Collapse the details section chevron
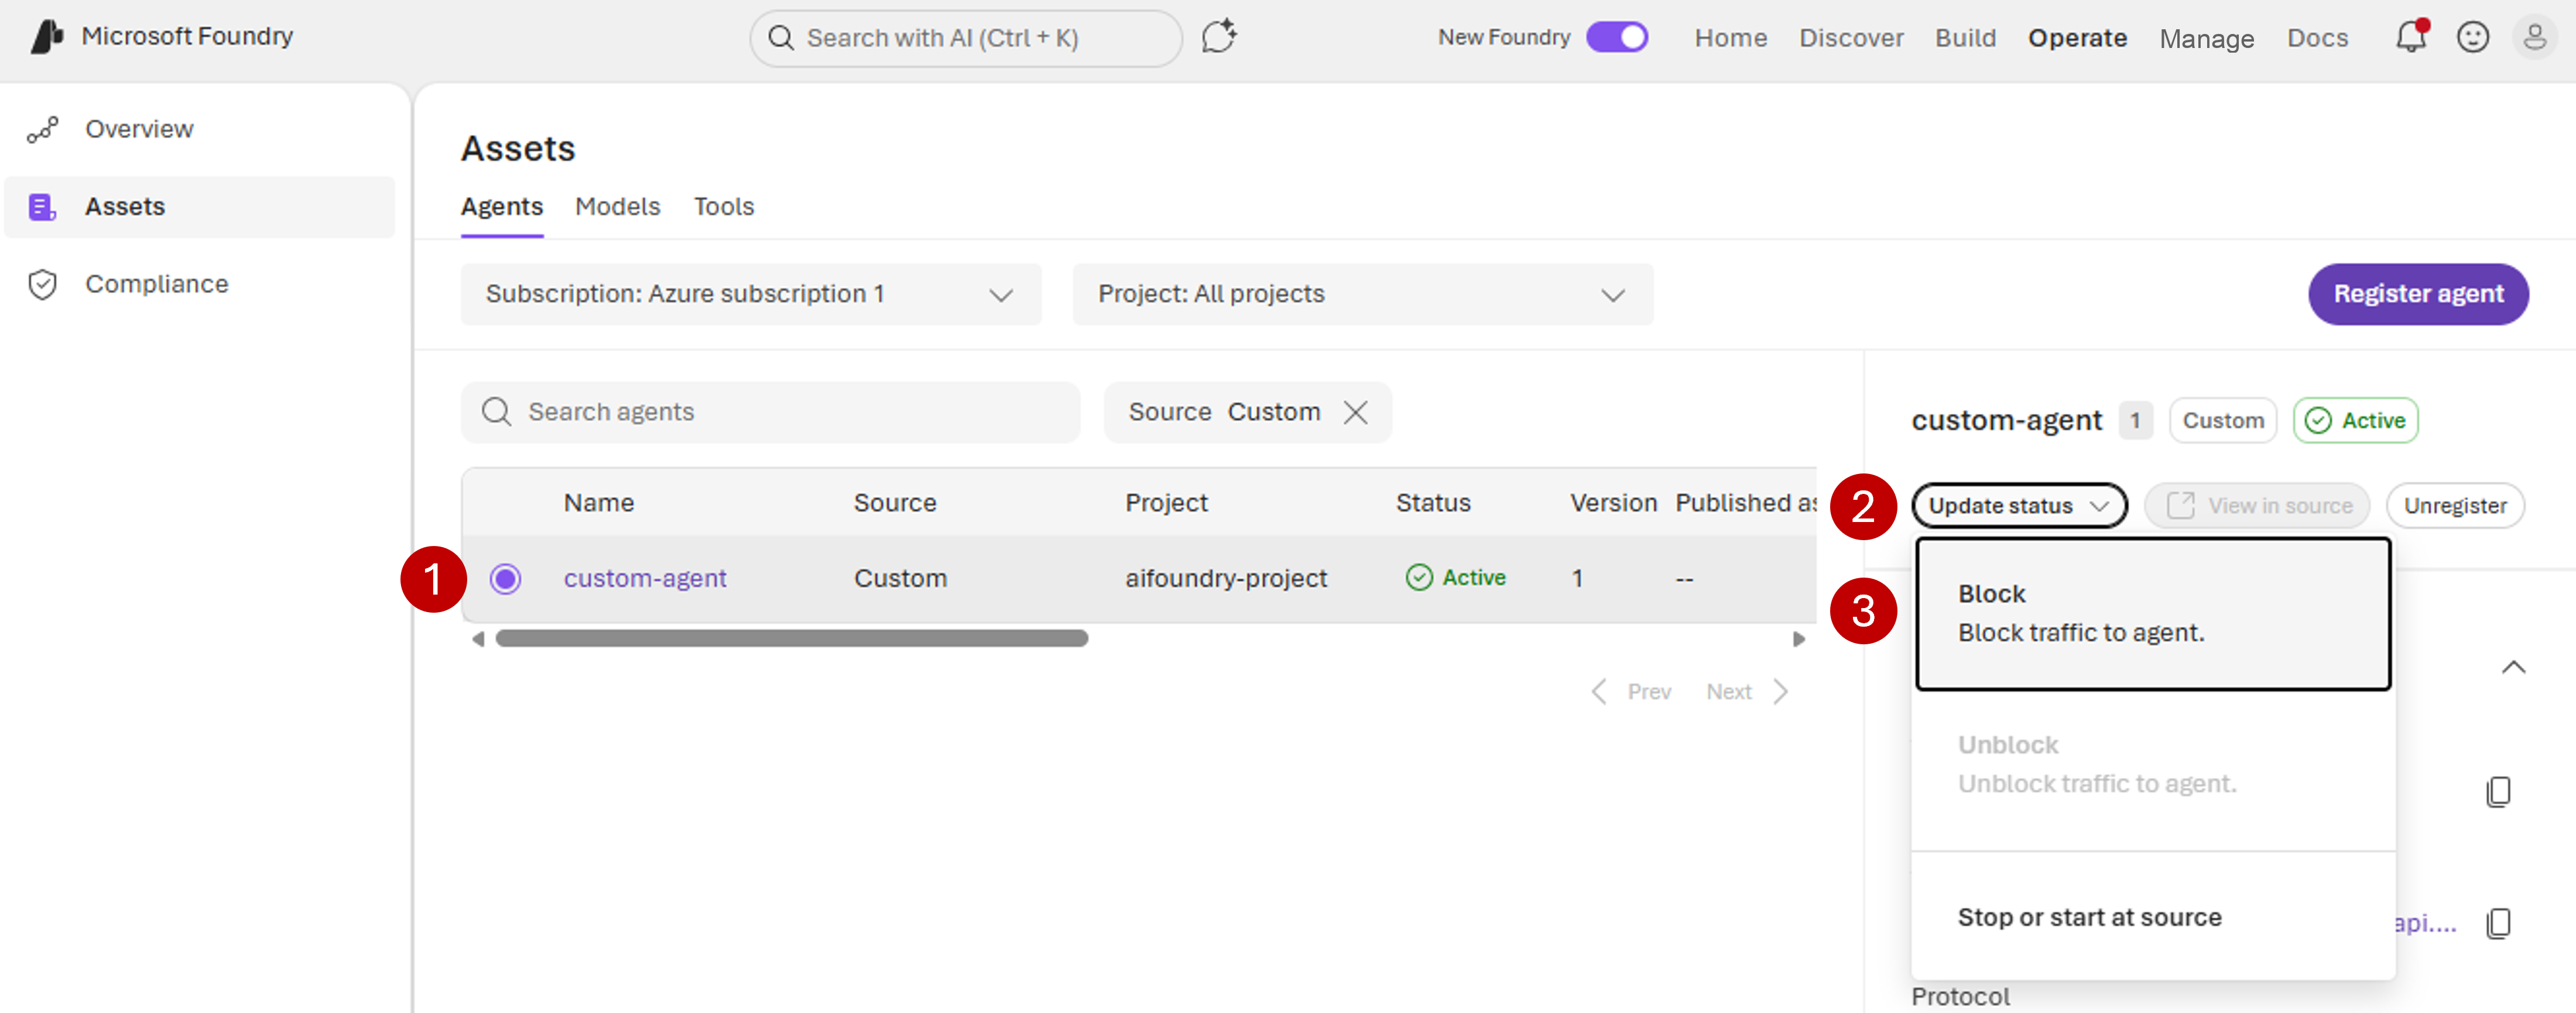The height and width of the screenshot is (1013, 2576). pyautogui.click(x=2513, y=667)
